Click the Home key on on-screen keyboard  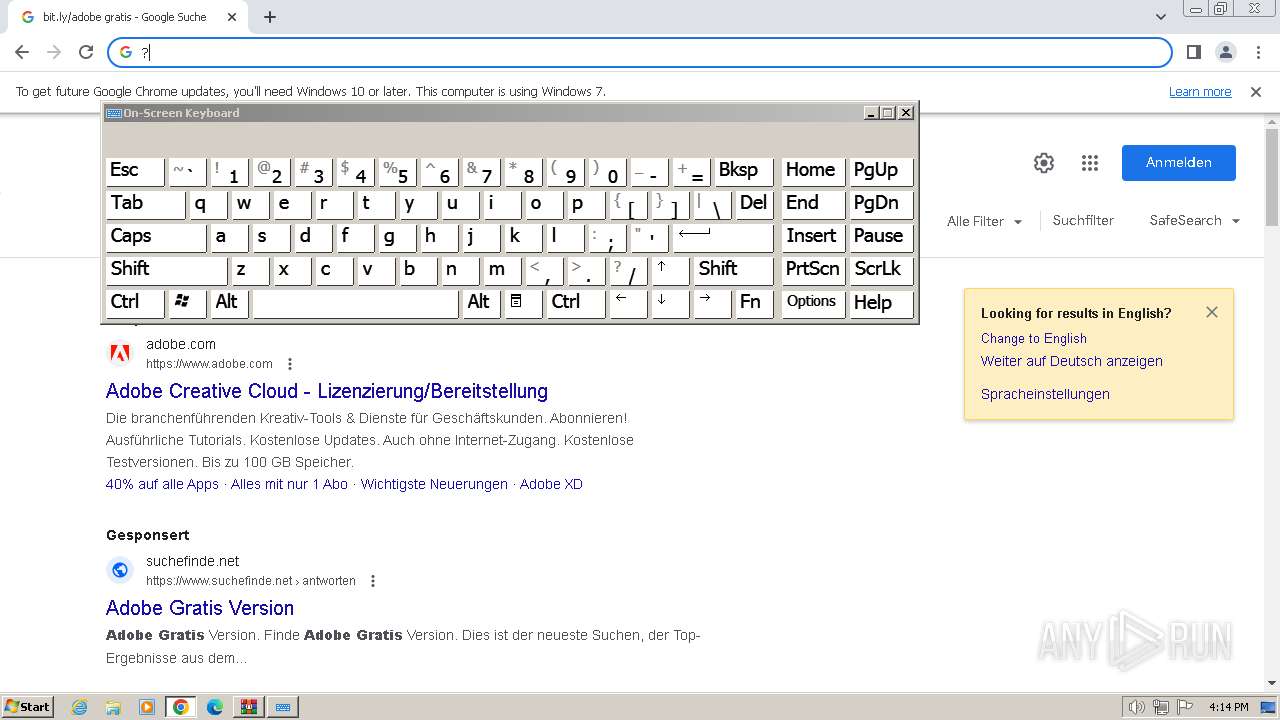pyautogui.click(x=813, y=171)
